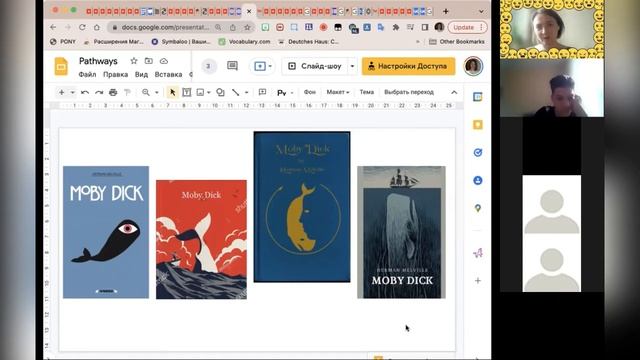The width and height of the screenshot is (640, 360).
Task: Click the Фон background button
Action: [310, 92]
